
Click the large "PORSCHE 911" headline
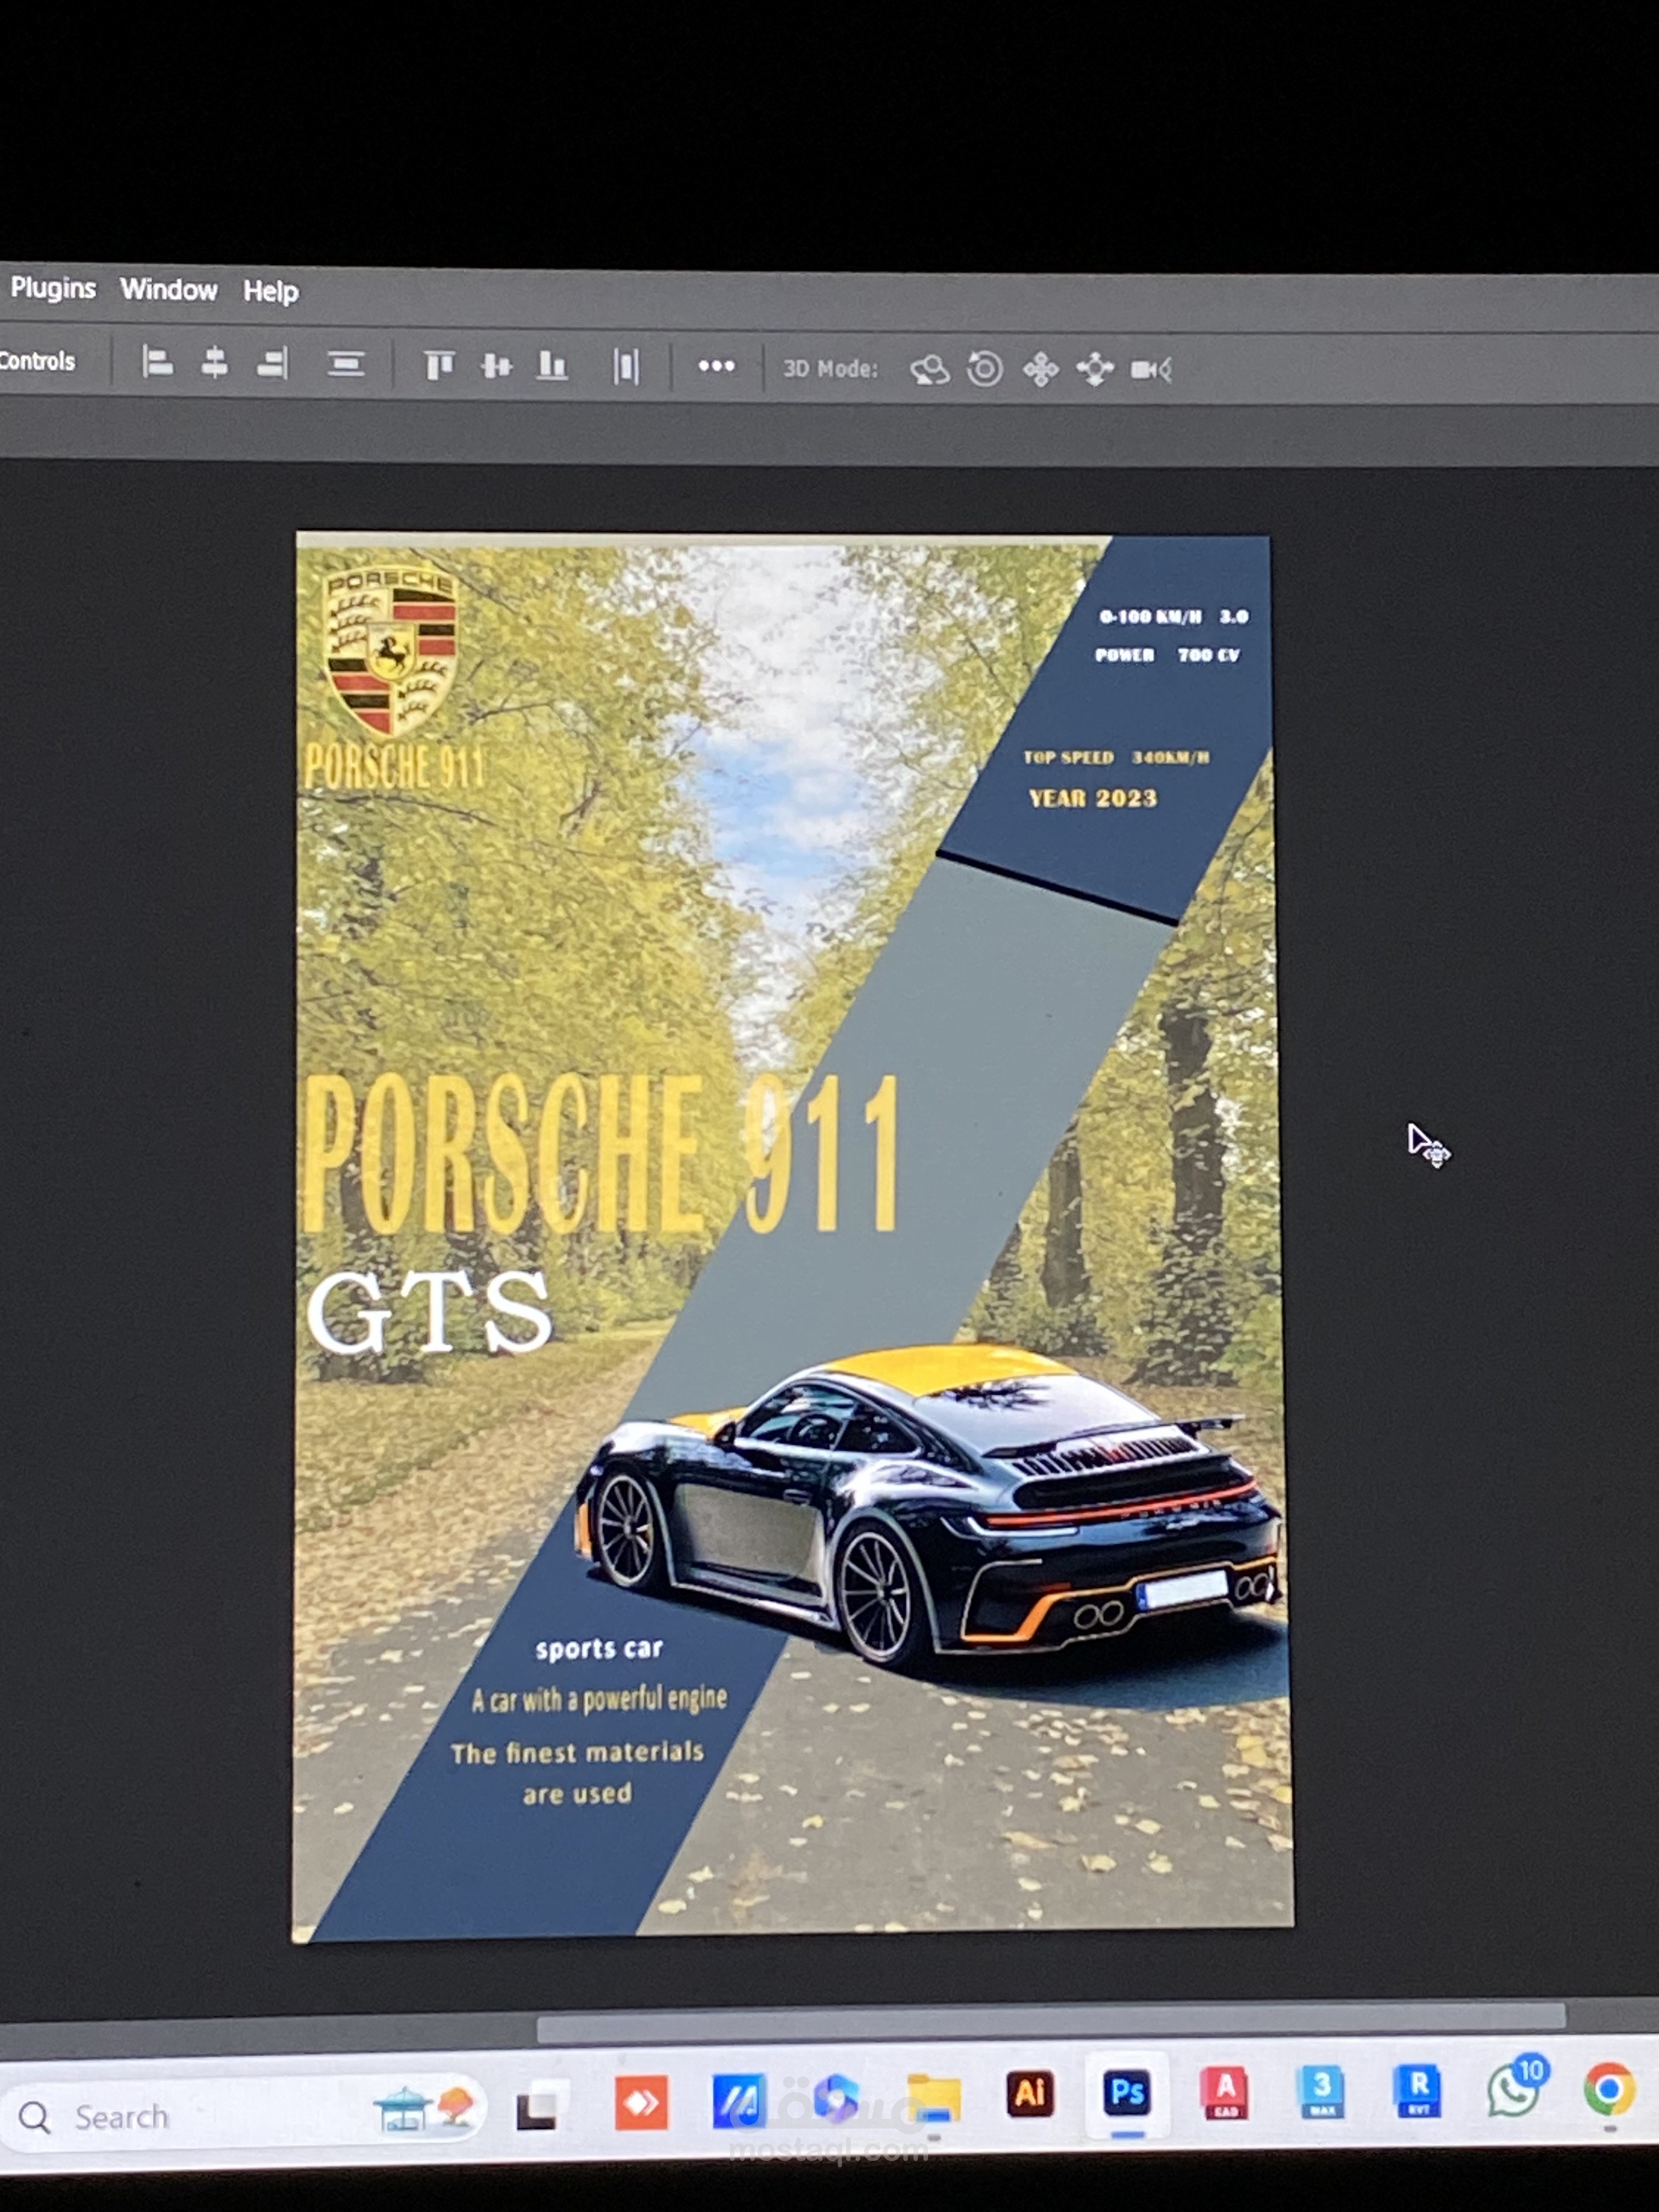click(x=602, y=1153)
